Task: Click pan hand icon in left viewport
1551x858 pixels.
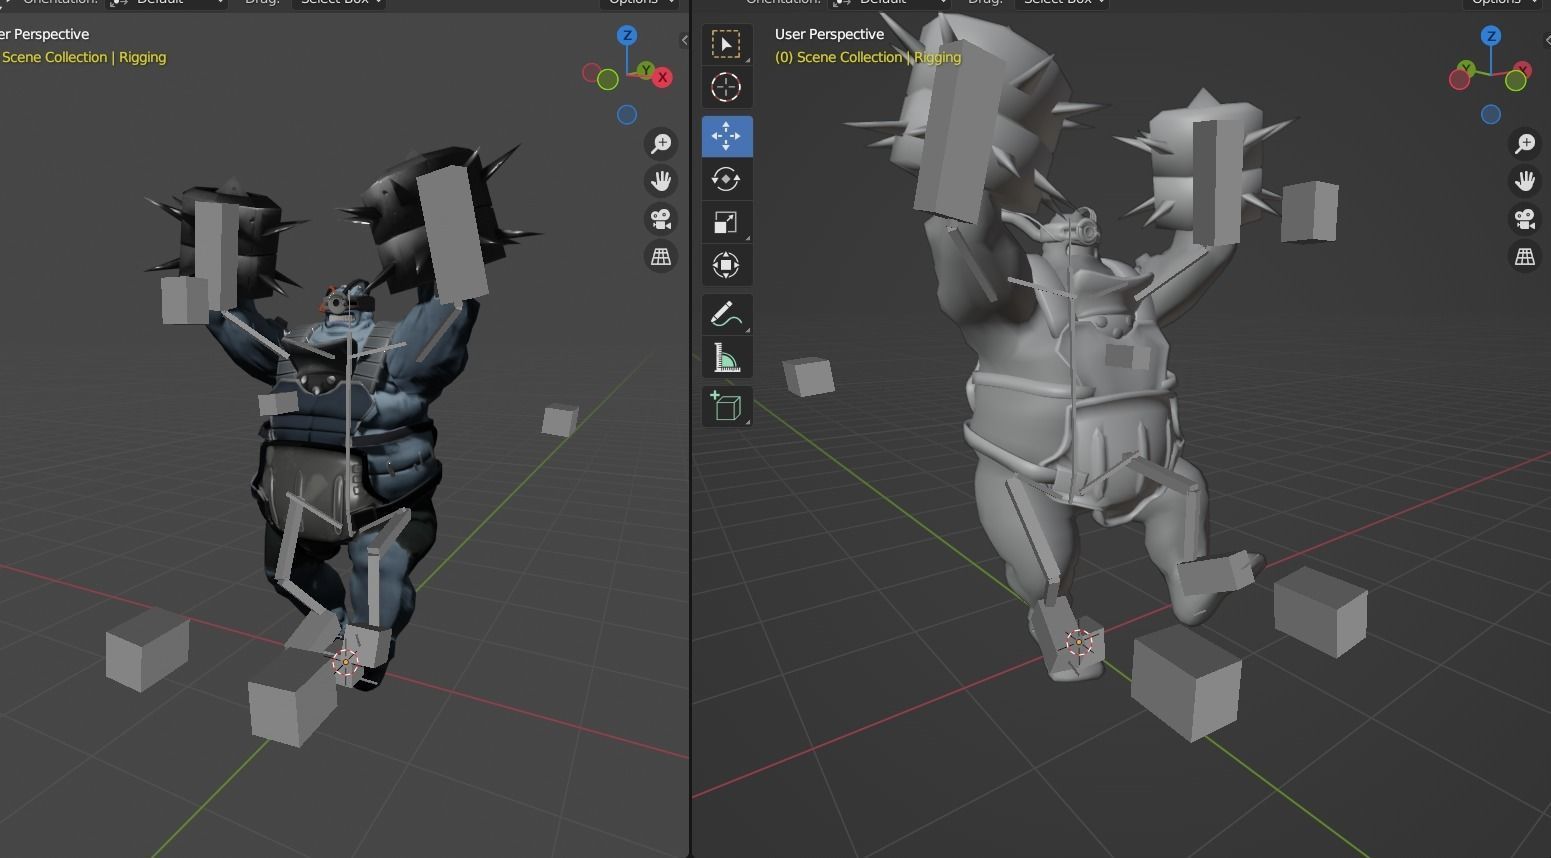Action: coord(661,181)
